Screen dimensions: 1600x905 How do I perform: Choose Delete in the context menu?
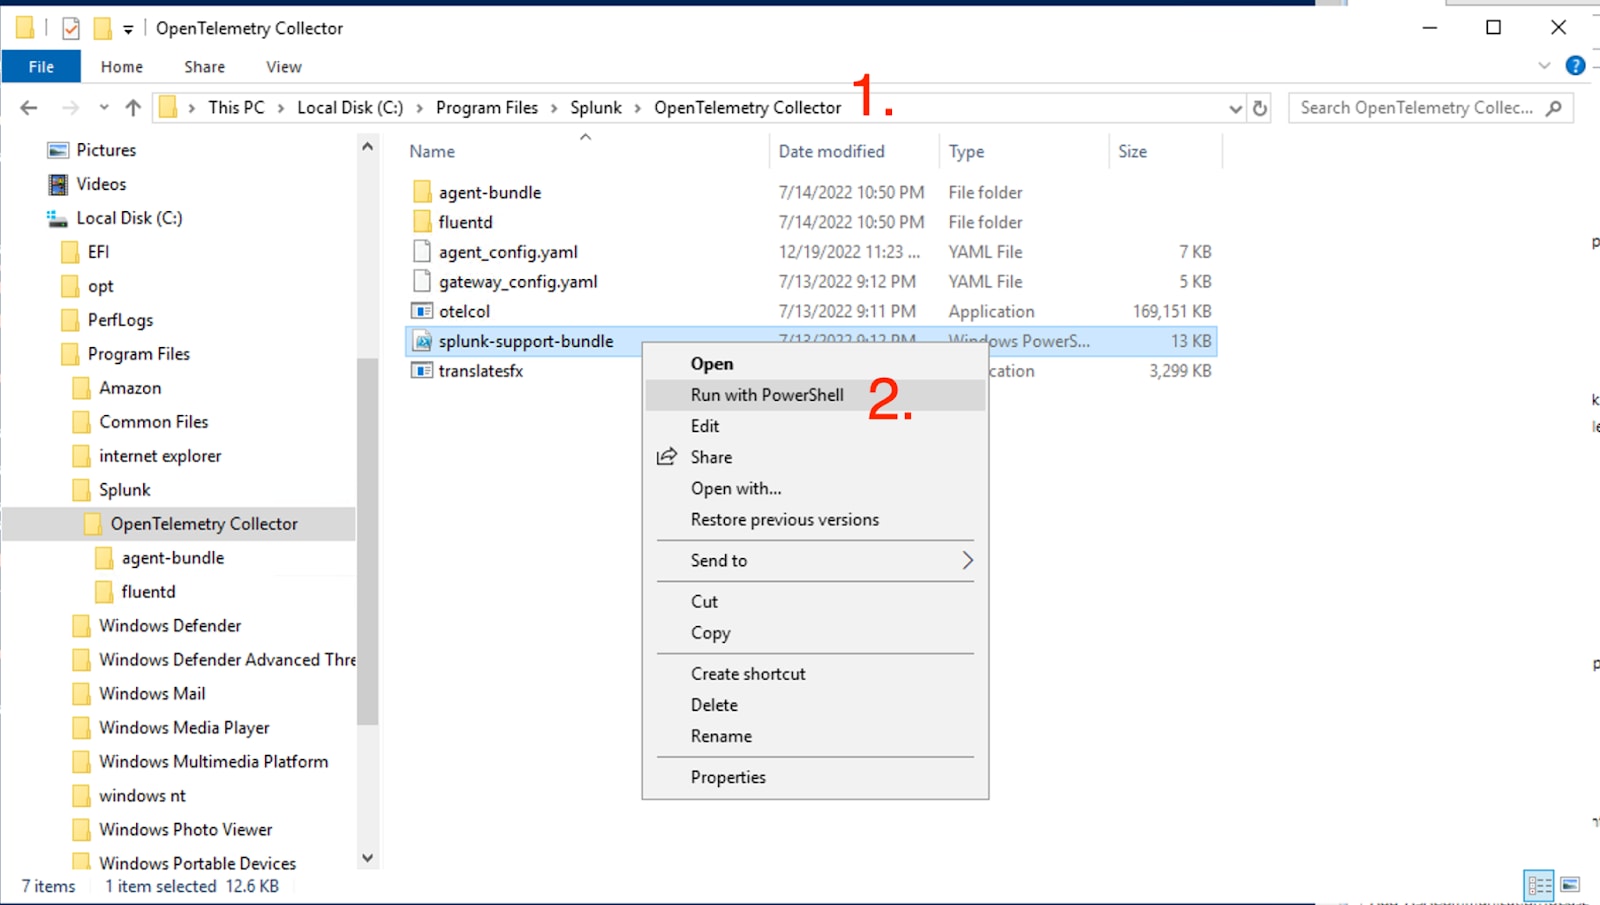(815, 705)
